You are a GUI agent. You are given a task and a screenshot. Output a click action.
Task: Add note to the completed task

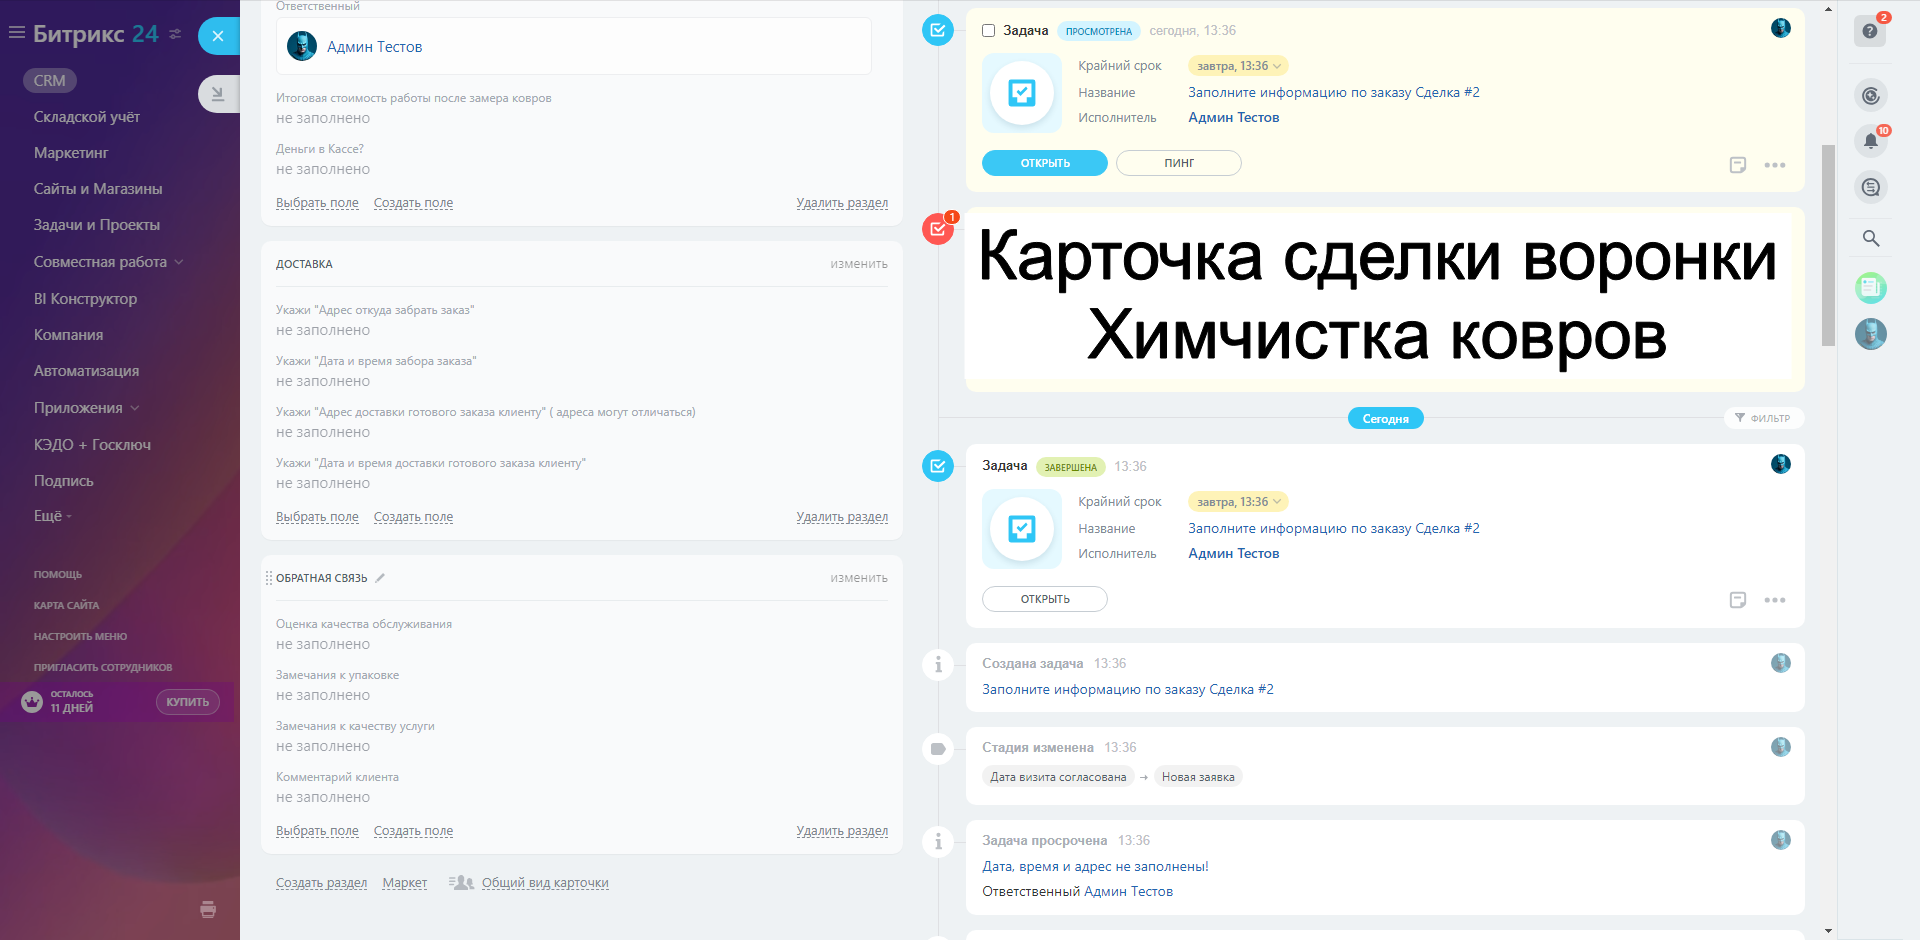pos(1738,600)
